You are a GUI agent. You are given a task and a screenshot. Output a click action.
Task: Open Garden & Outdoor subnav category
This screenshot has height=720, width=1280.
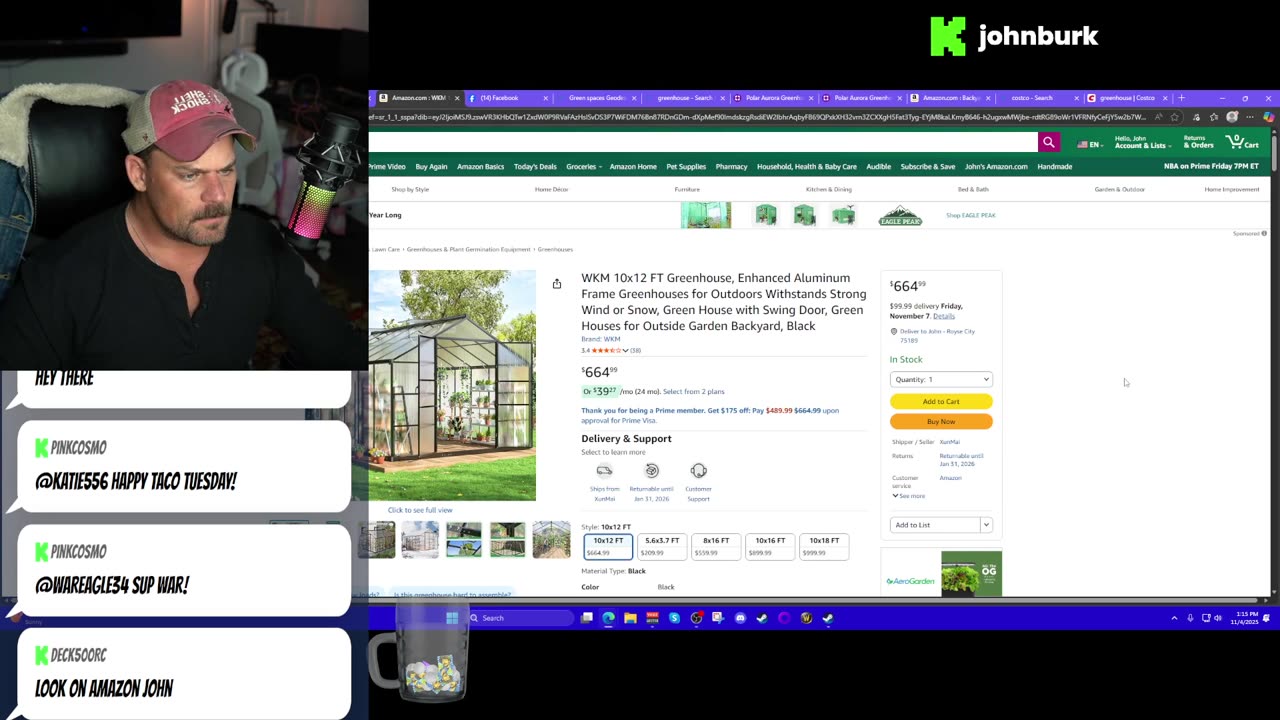click(1119, 189)
